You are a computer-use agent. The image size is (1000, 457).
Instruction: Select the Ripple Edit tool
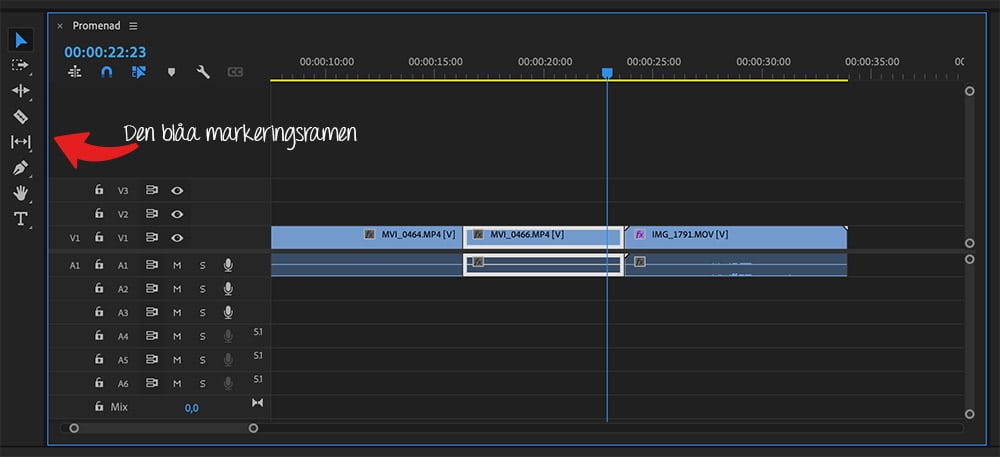[21, 91]
